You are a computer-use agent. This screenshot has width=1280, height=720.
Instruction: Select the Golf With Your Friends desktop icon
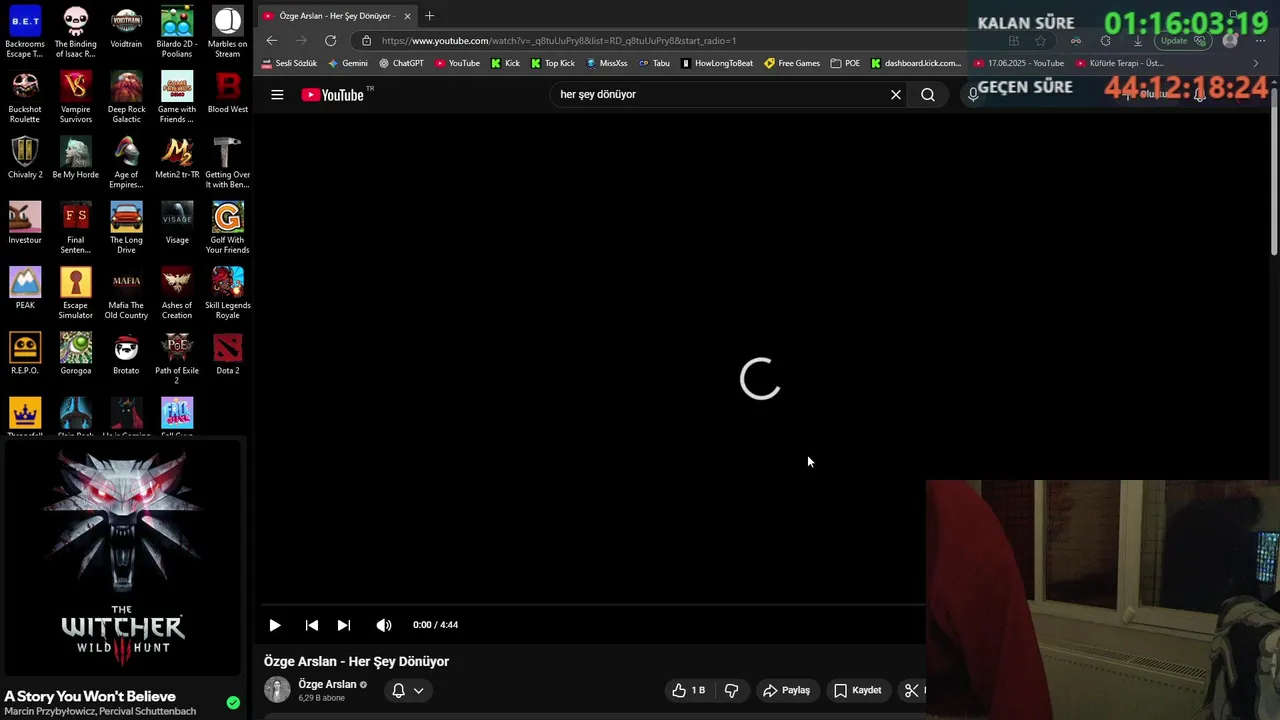(x=227, y=228)
